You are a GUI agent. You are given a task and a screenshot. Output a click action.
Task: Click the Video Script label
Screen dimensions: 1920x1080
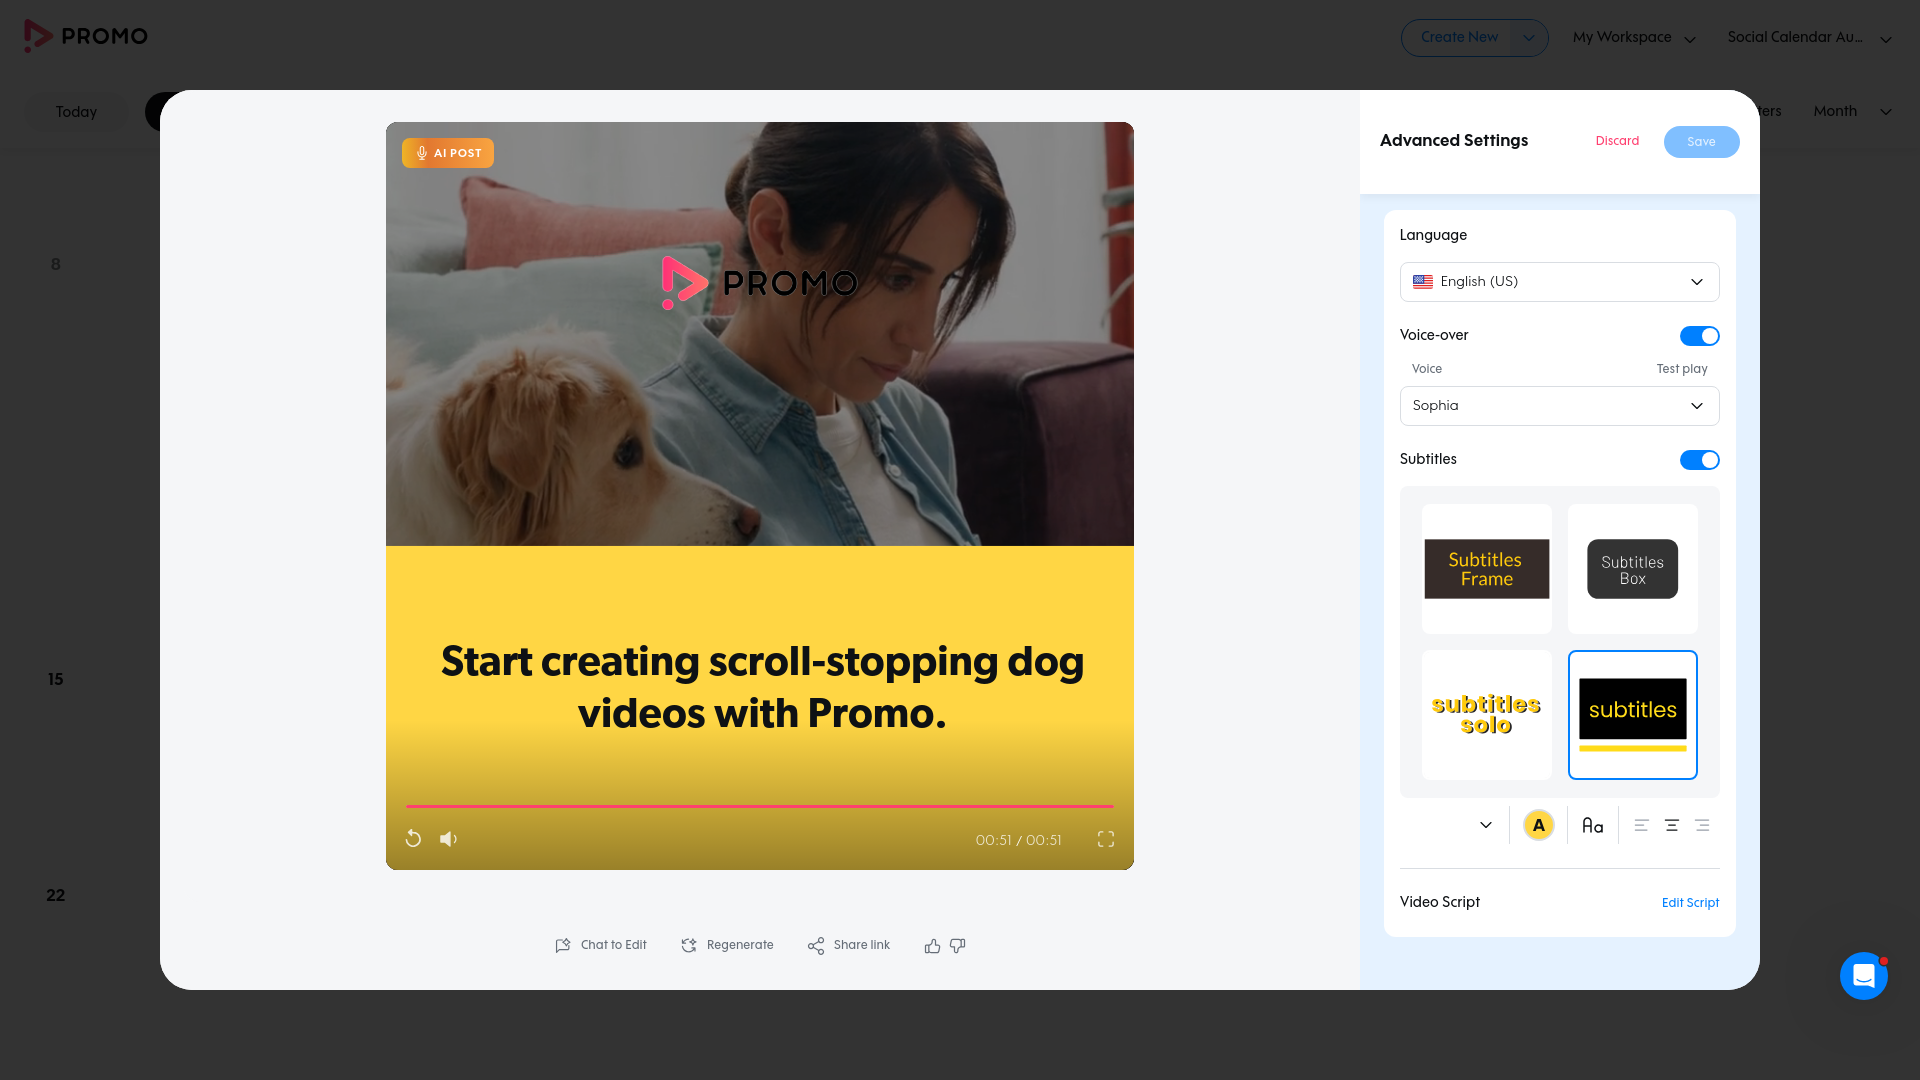1440,902
